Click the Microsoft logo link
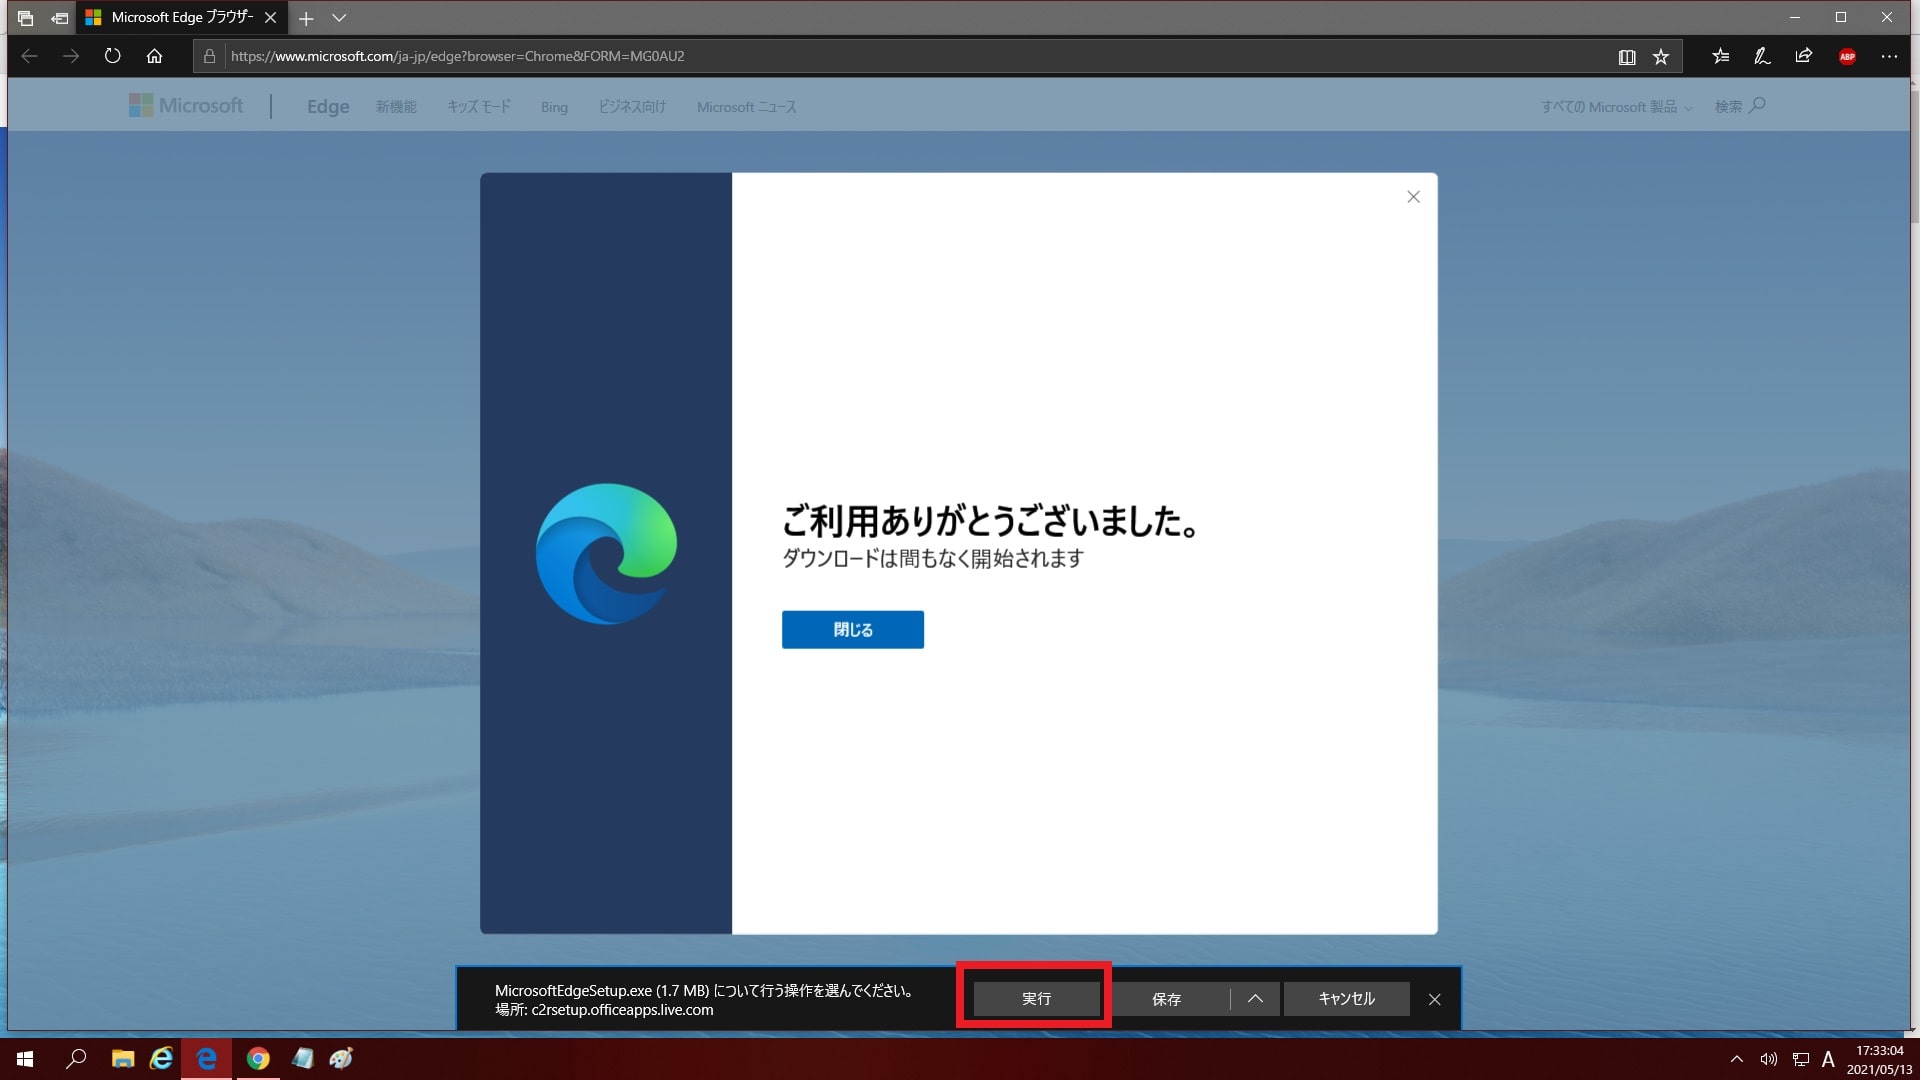The width and height of the screenshot is (1920, 1080). tap(186, 106)
